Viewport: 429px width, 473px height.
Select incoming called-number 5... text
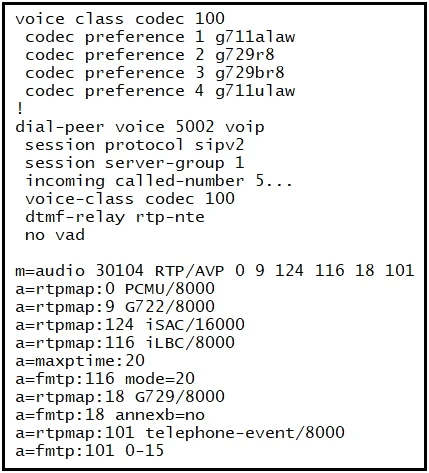pos(159,181)
